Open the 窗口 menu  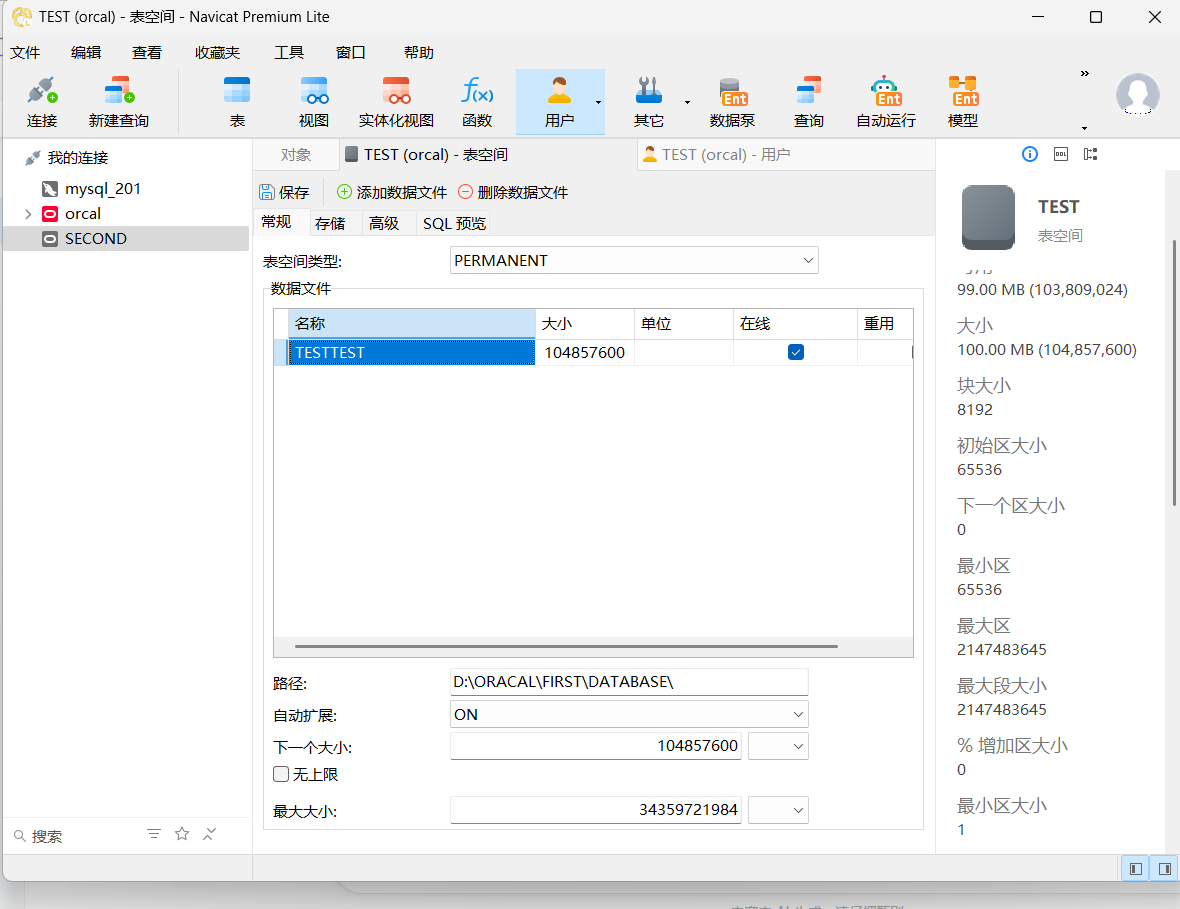point(351,53)
